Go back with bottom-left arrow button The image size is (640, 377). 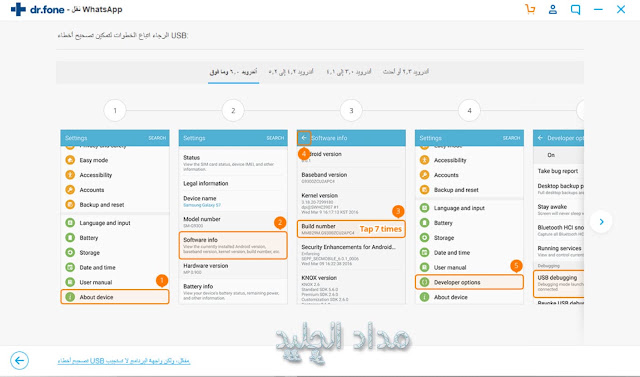click(x=19, y=360)
